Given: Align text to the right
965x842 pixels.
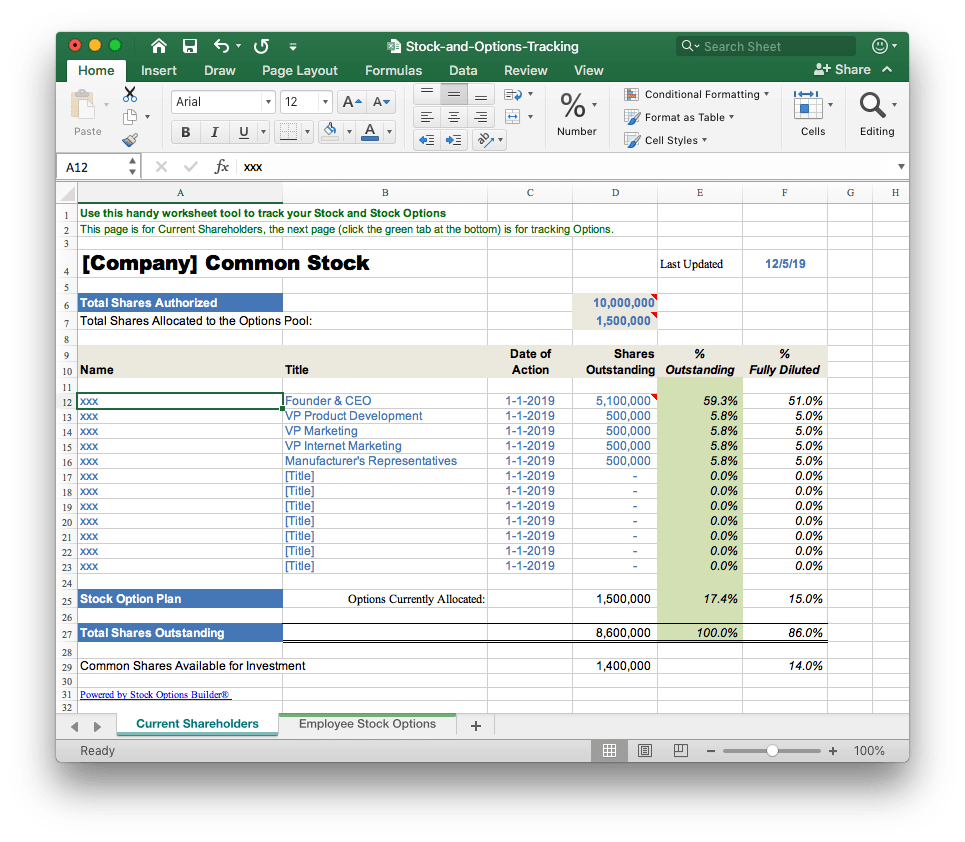Looking at the screenshot, I should tap(481, 117).
